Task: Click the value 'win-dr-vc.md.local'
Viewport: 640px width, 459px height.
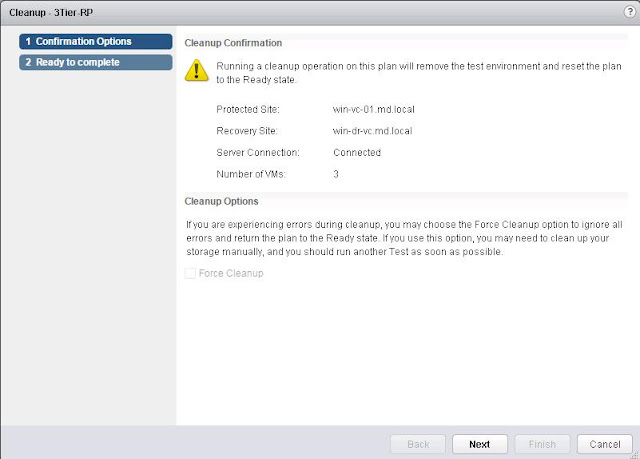Action: pyautogui.click(x=372, y=131)
